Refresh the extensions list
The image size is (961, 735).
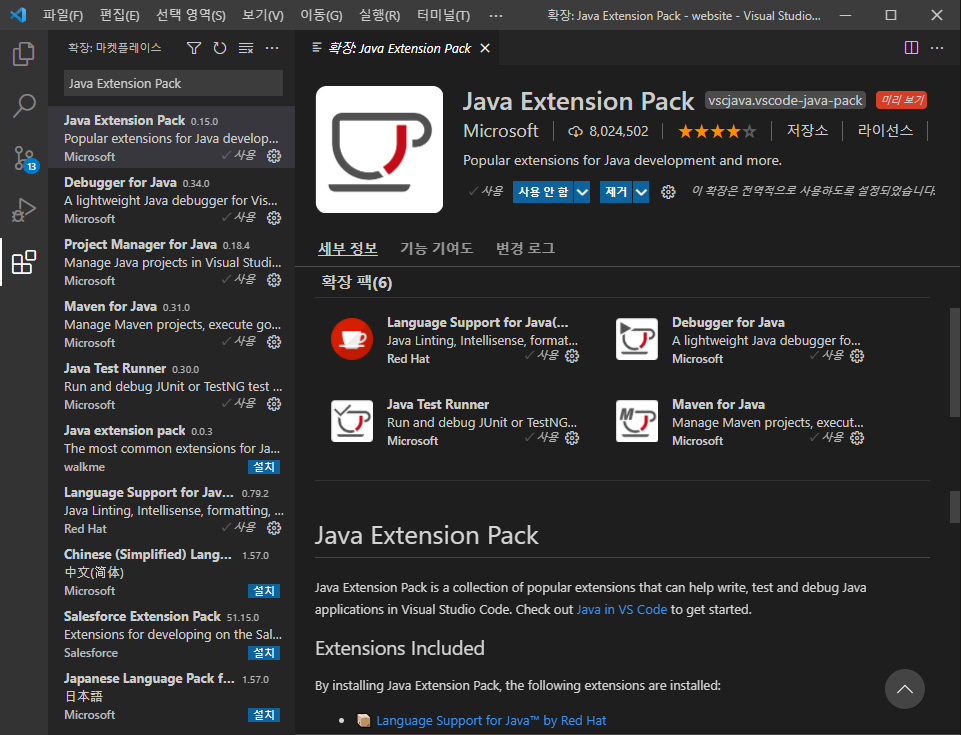point(220,48)
